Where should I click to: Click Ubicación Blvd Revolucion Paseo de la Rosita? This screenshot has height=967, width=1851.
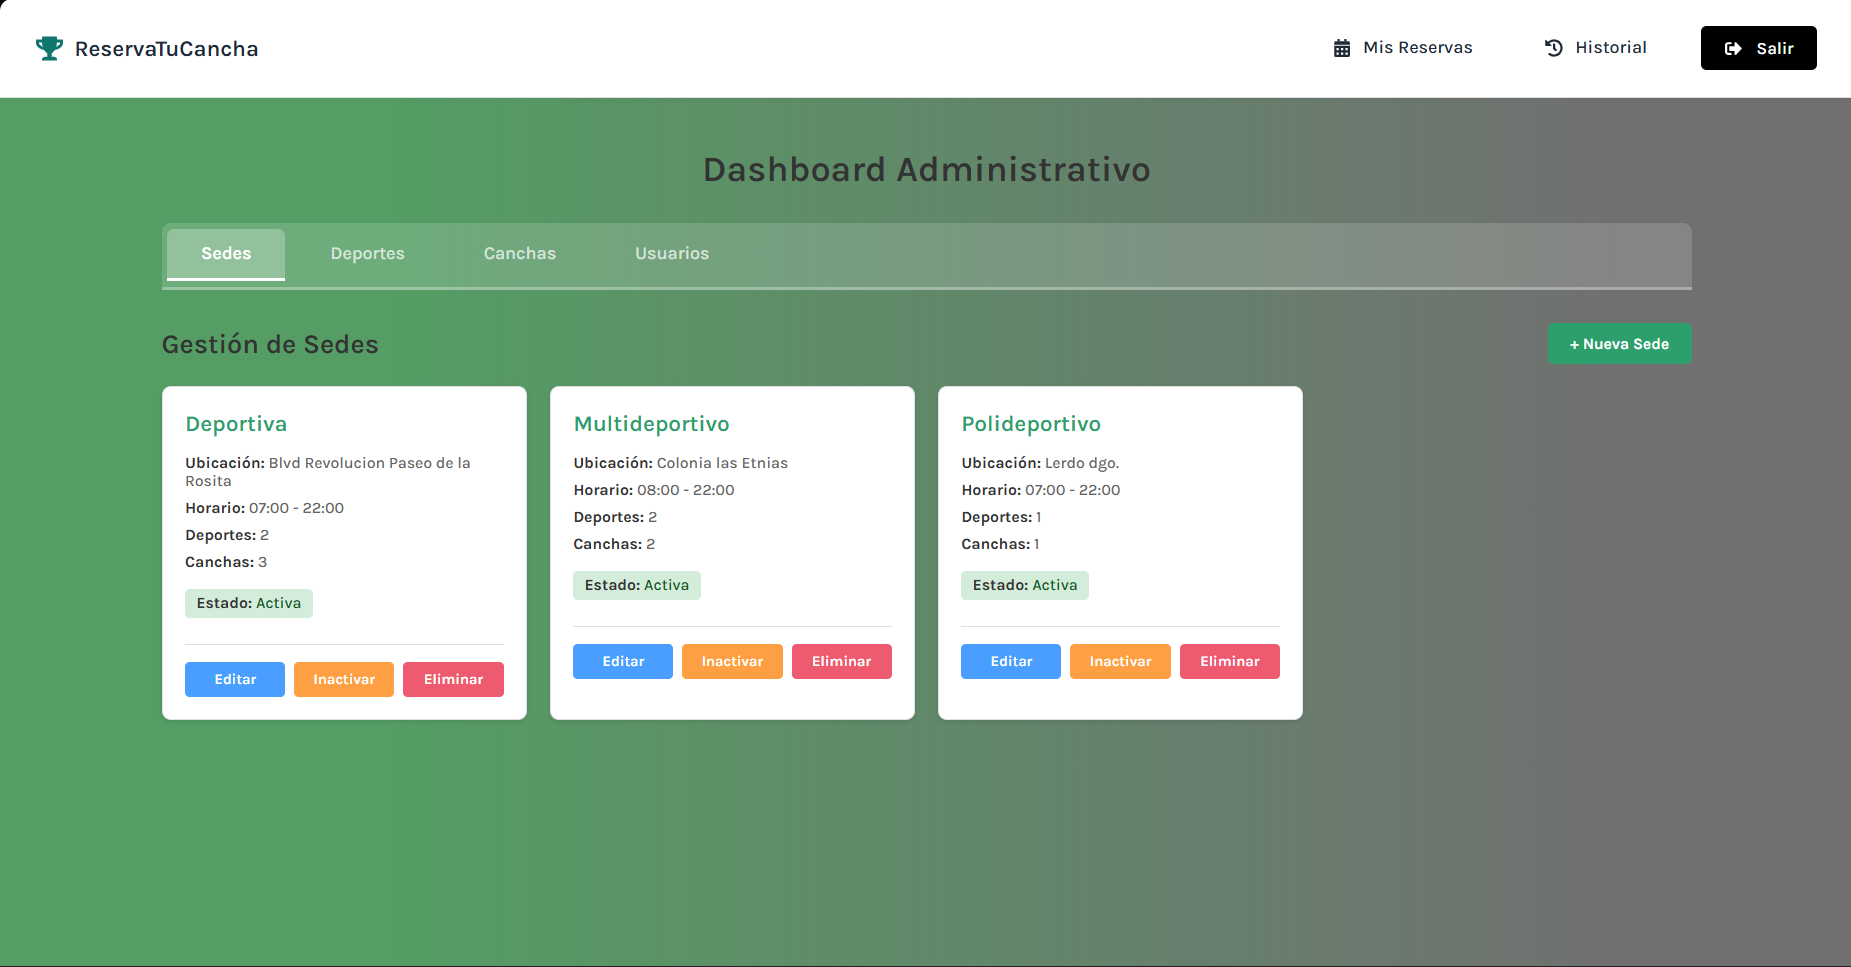[328, 472]
